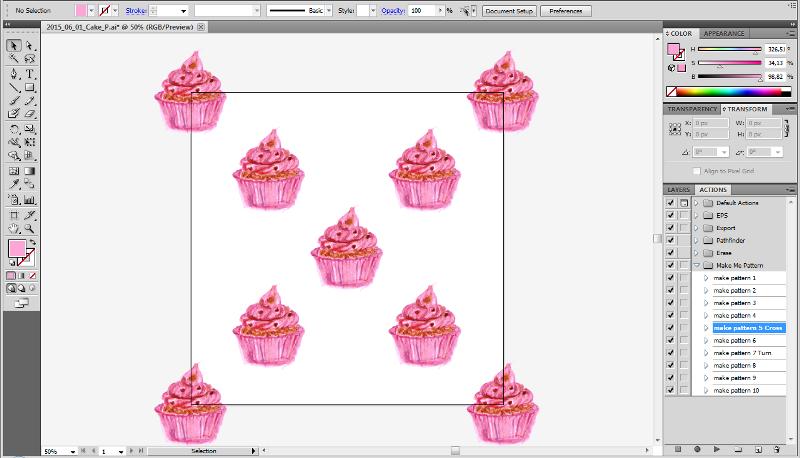Click Play Current Selection in Actions panel
This screenshot has width=800, height=458.
(717, 449)
